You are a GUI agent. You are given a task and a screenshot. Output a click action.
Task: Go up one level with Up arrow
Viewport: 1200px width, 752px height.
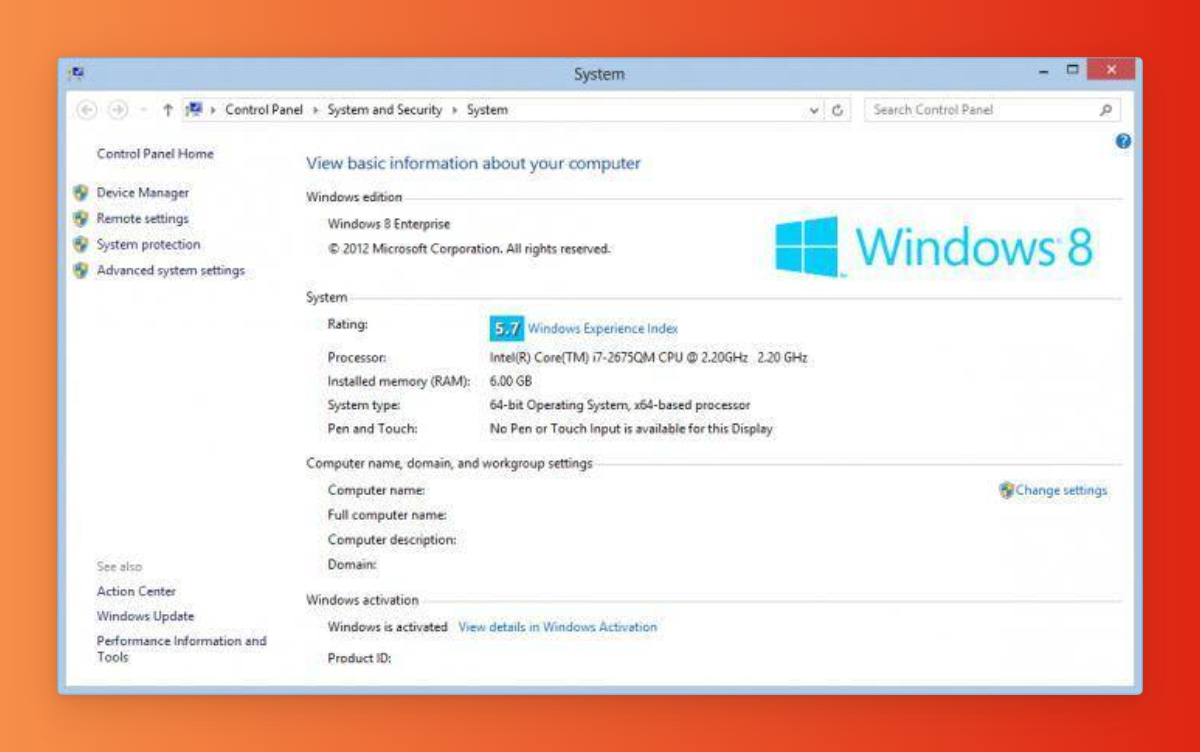(167, 110)
